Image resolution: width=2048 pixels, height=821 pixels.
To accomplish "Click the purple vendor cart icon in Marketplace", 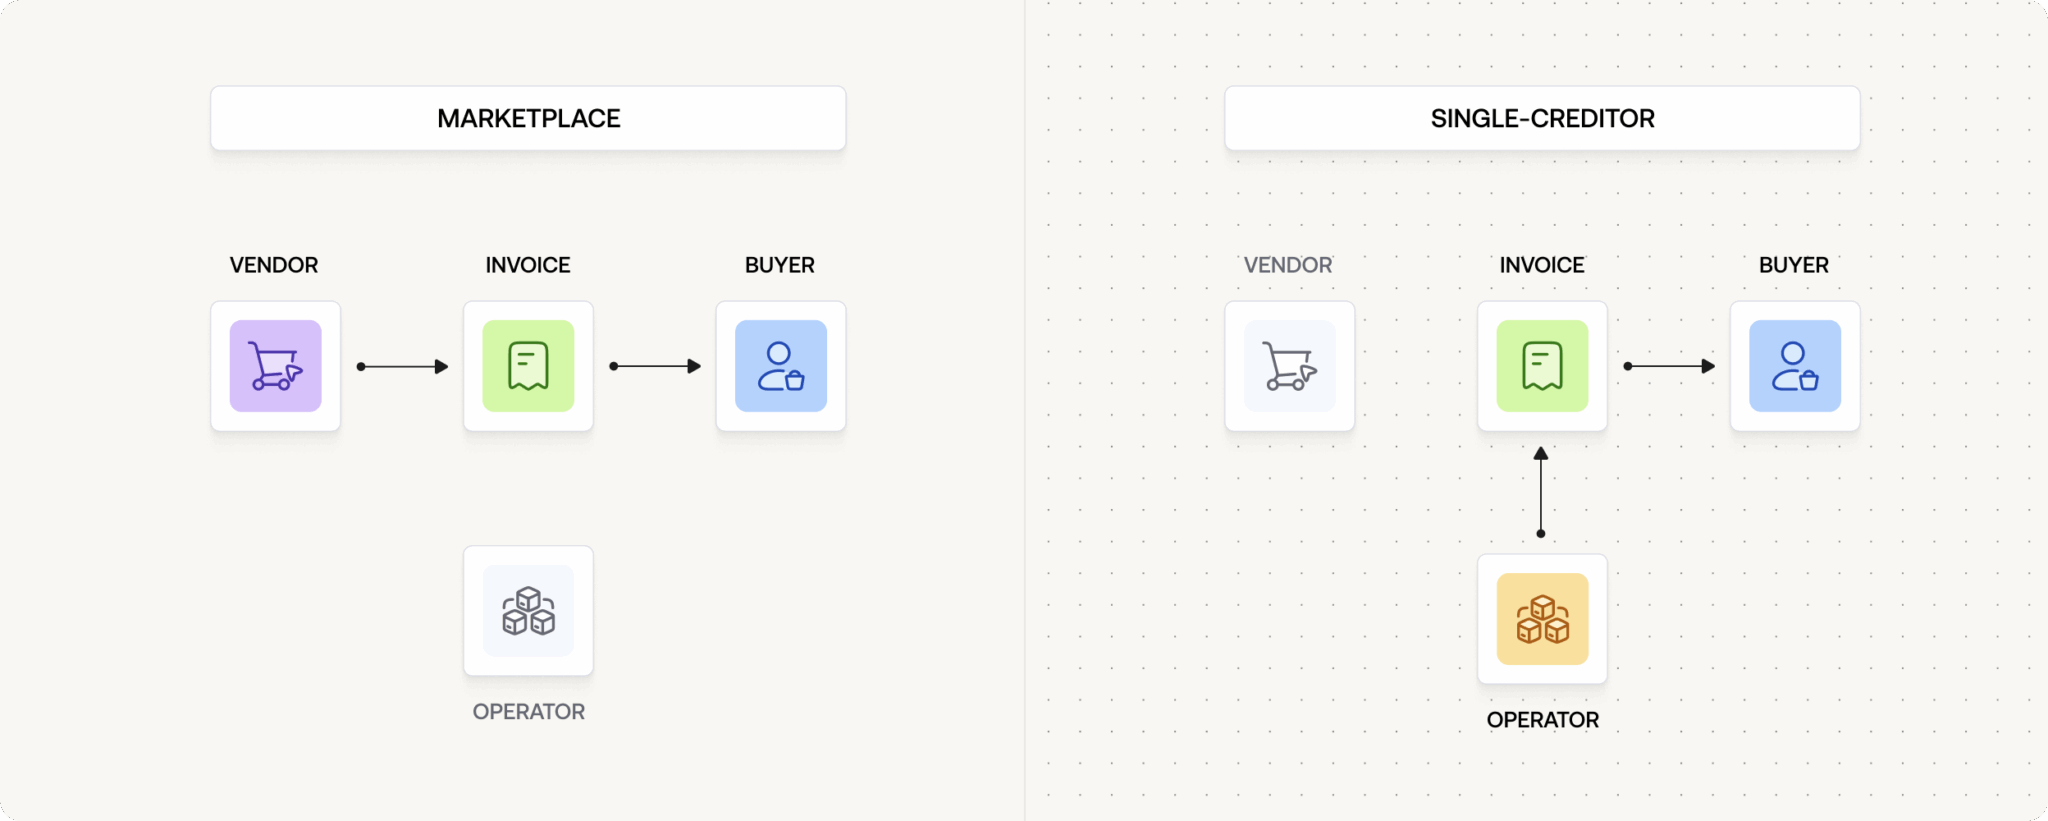I will pos(275,366).
